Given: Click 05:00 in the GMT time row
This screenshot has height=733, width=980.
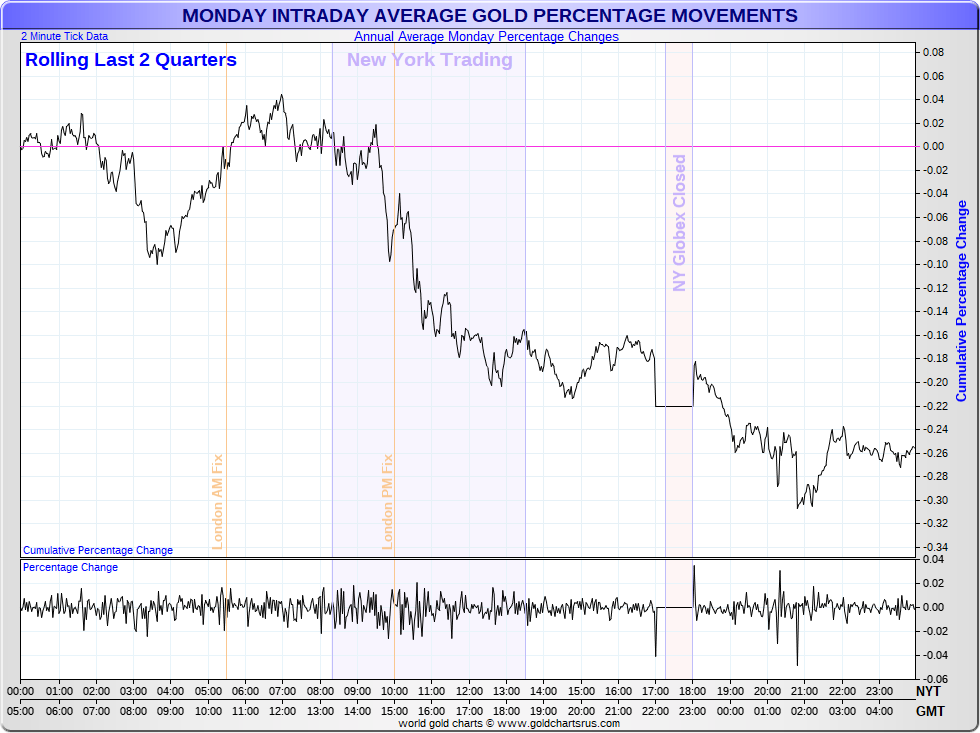Looking at the screenshot, I should pyautogui.click(x=21, y=711).
